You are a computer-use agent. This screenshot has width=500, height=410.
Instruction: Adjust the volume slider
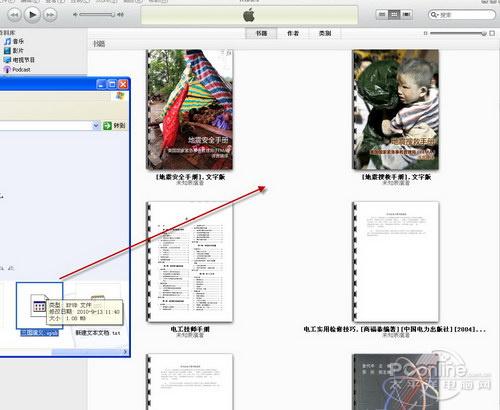pos(97,15)
